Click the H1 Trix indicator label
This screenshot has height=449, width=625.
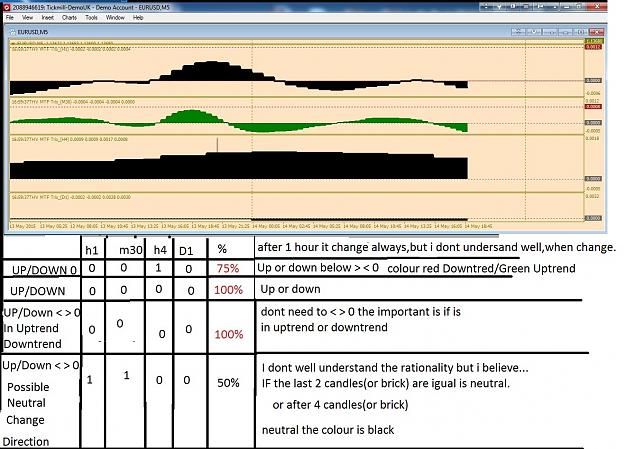[x=71, y=49]
